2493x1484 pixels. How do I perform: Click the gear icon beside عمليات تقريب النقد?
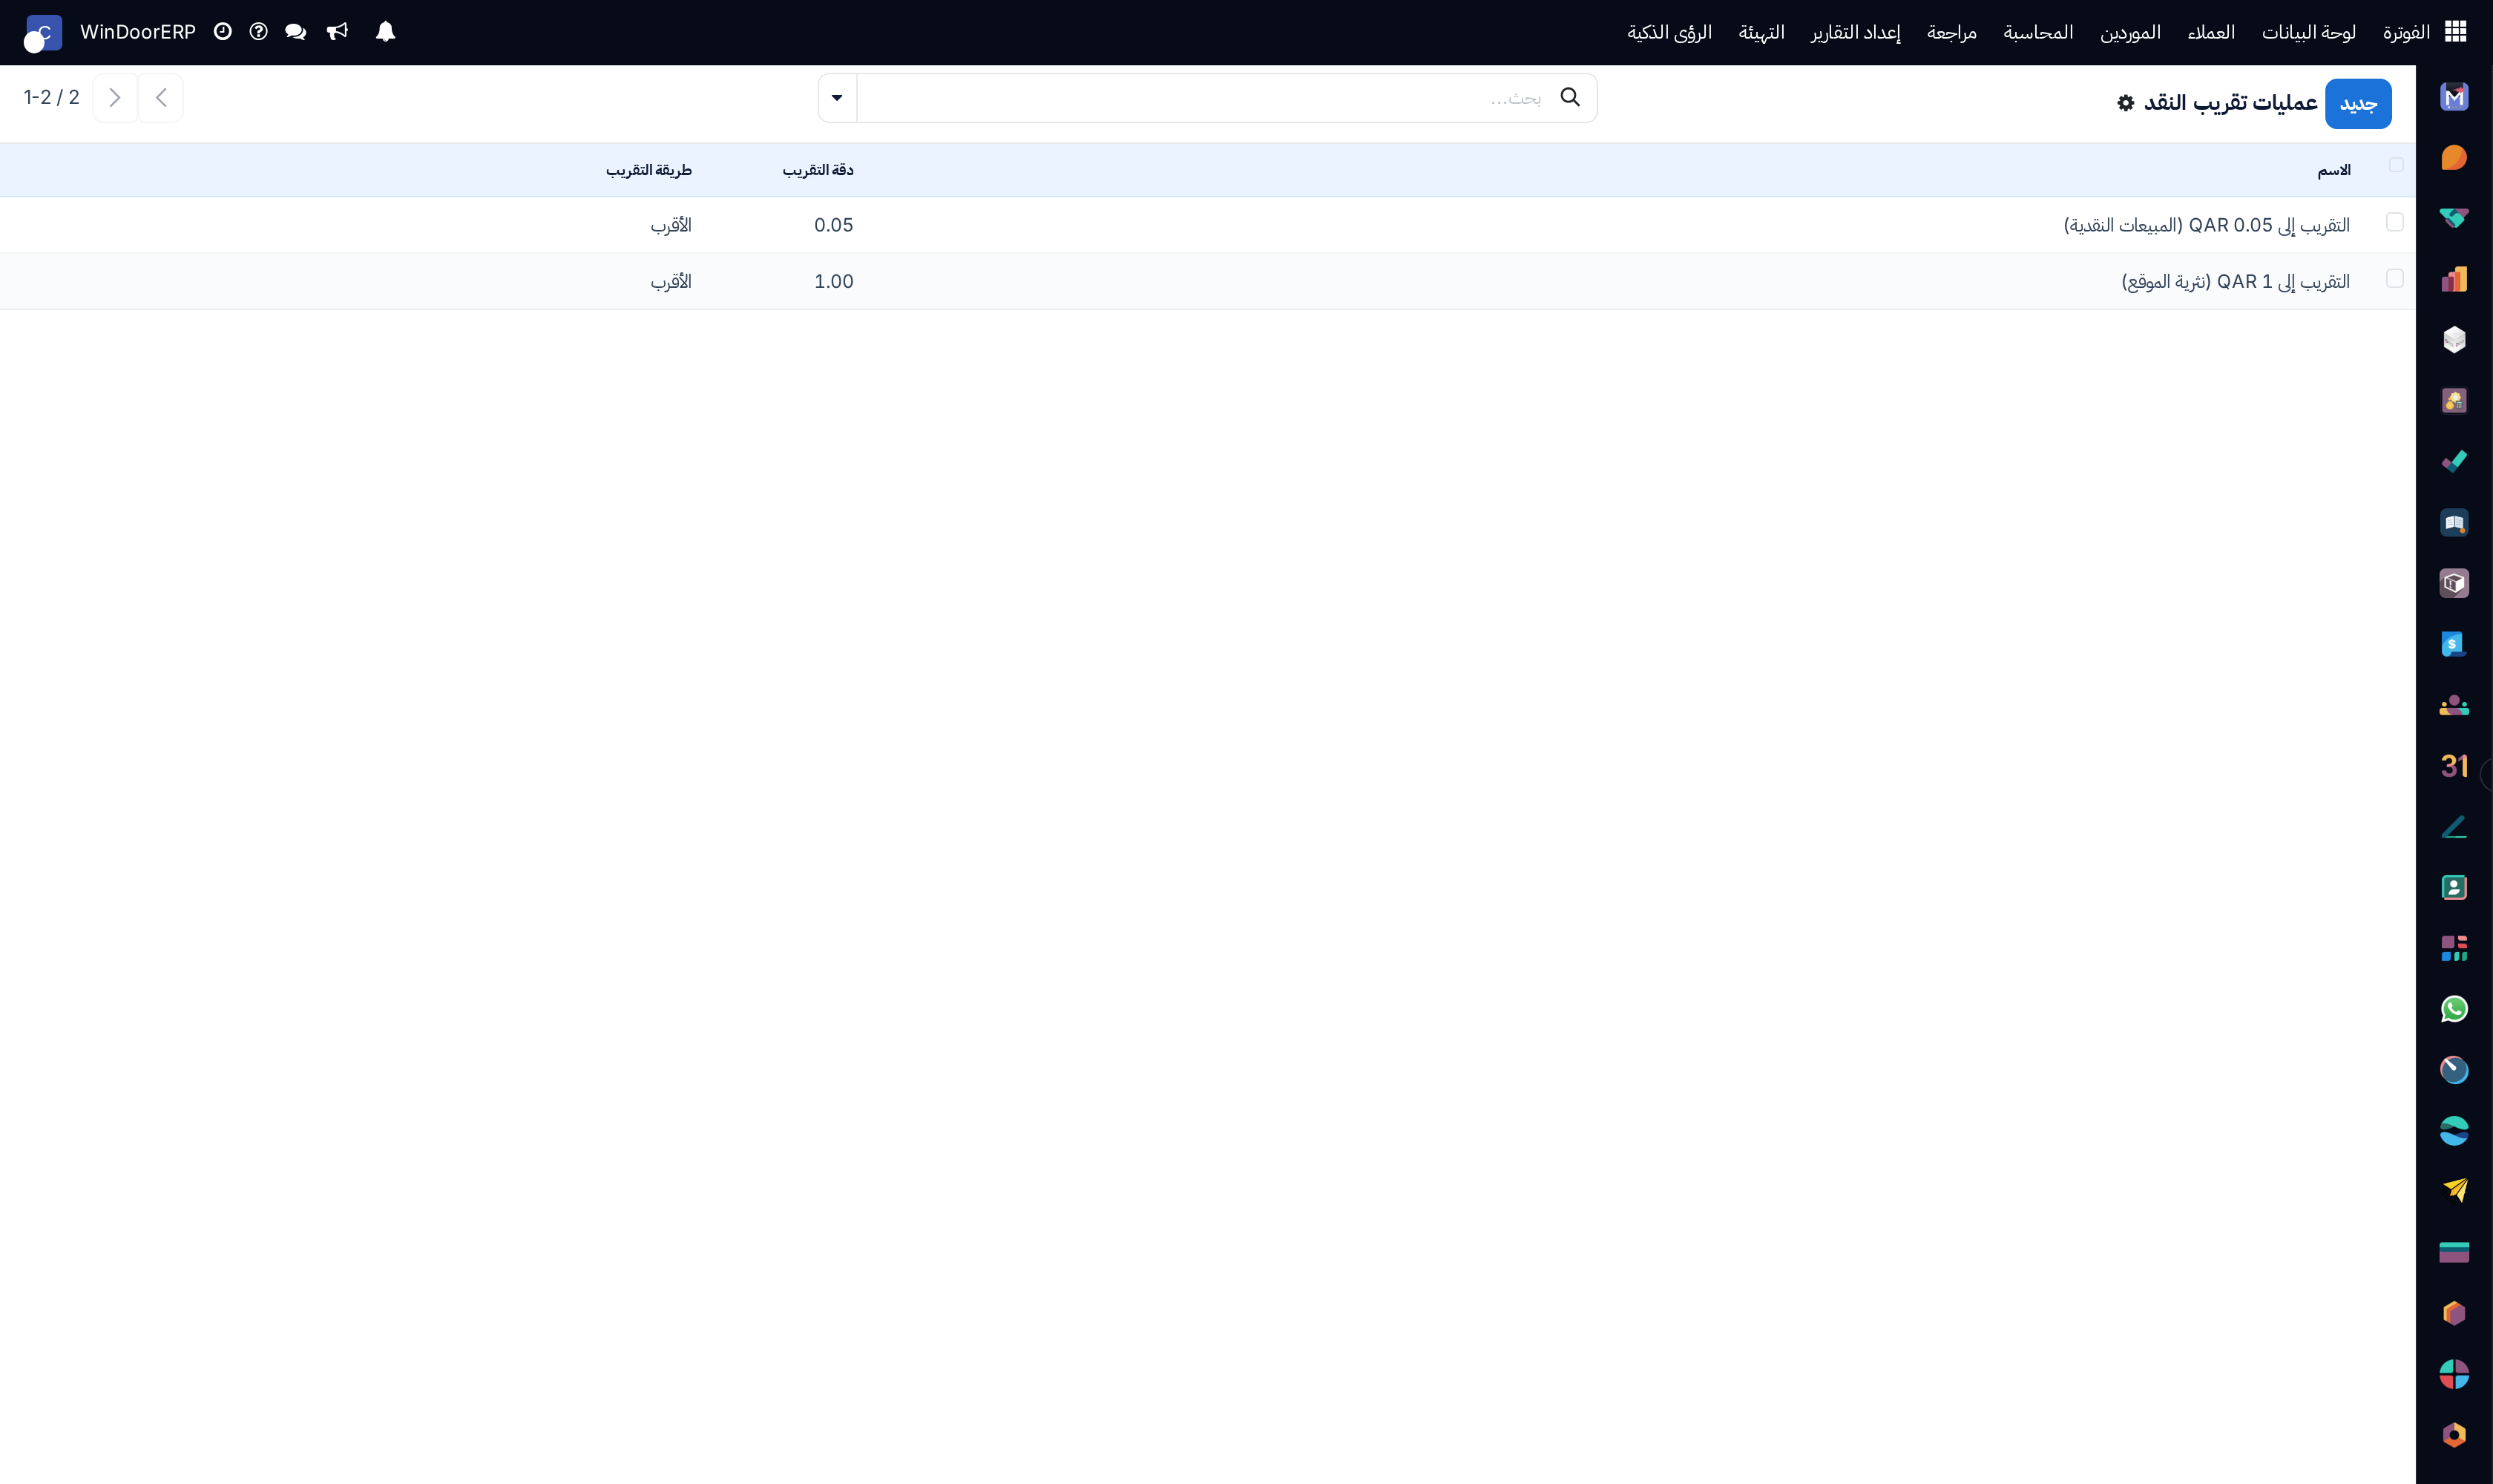coord(2126,103)
